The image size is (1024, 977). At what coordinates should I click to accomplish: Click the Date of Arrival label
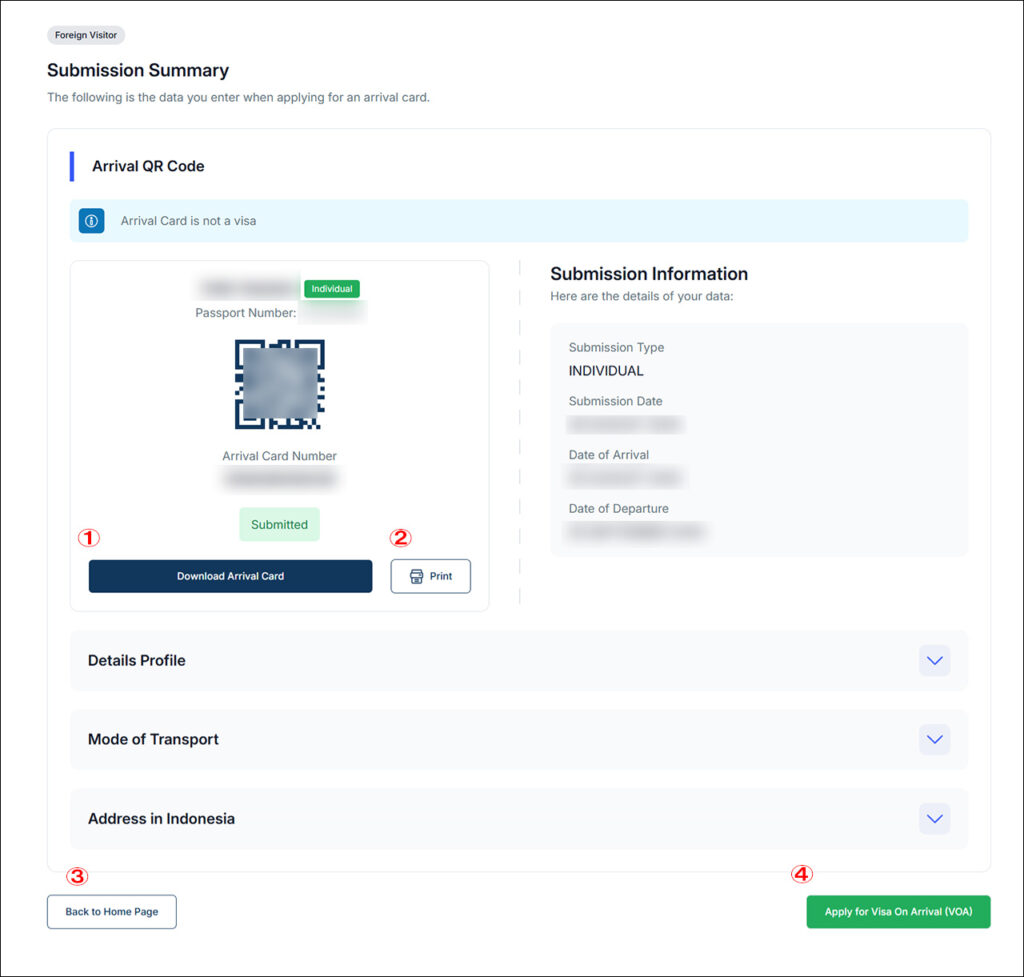[609, 455]
